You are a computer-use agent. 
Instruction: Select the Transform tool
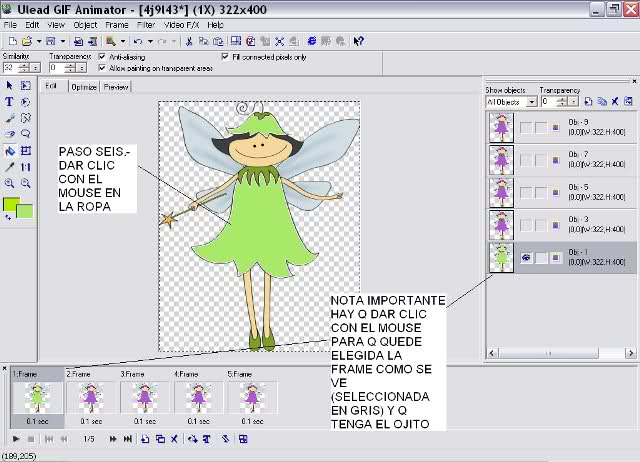pos(26,151)
